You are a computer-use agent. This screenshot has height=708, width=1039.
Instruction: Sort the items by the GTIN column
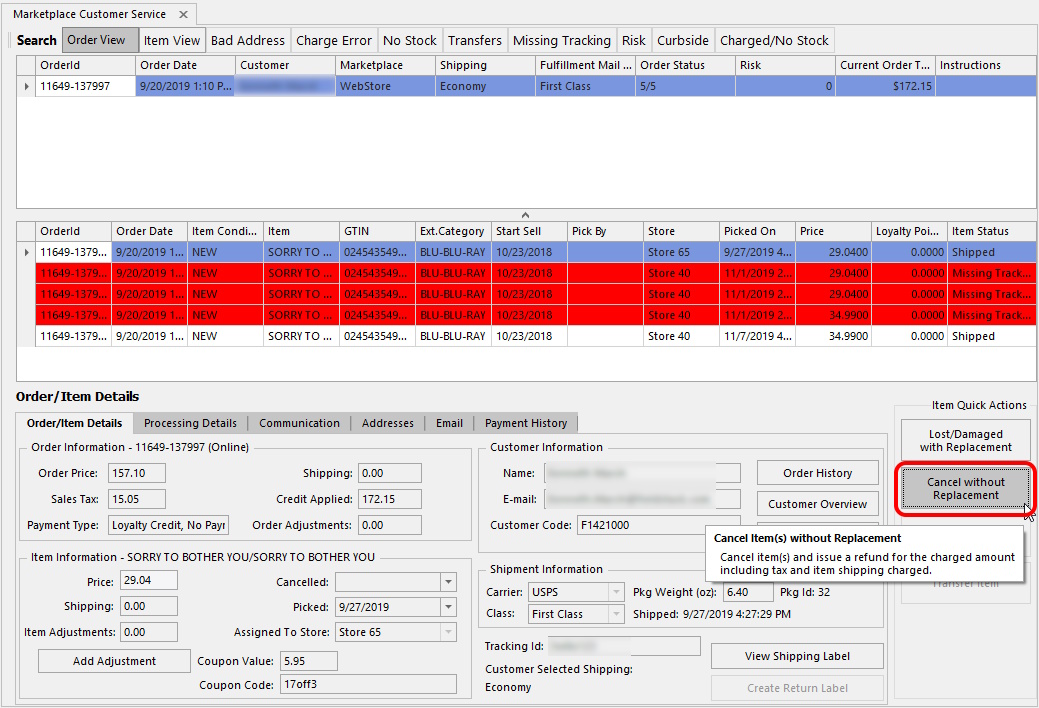click(377, 231)
